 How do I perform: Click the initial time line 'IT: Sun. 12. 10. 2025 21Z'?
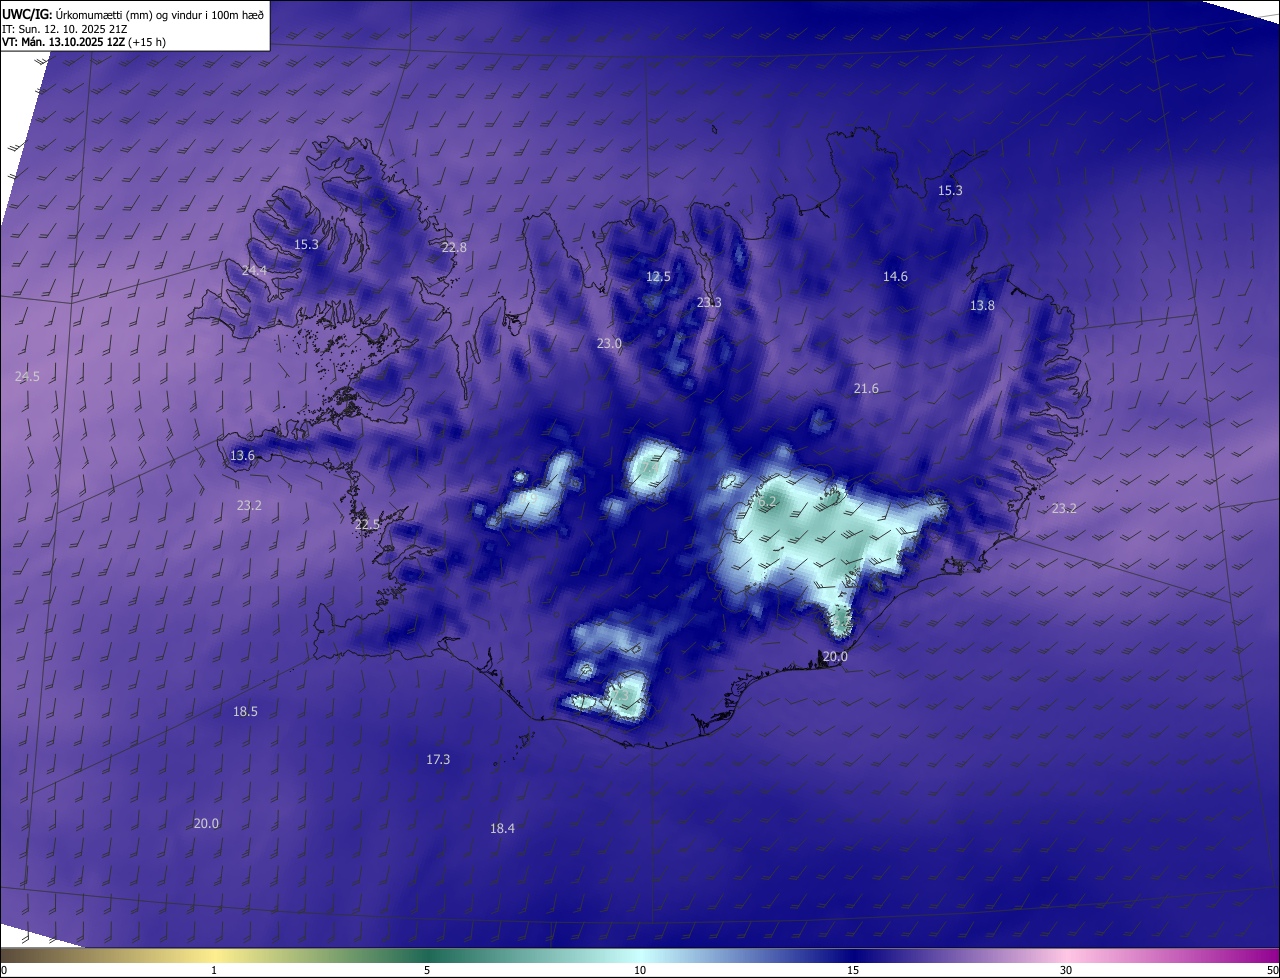(x=66, y=29)
